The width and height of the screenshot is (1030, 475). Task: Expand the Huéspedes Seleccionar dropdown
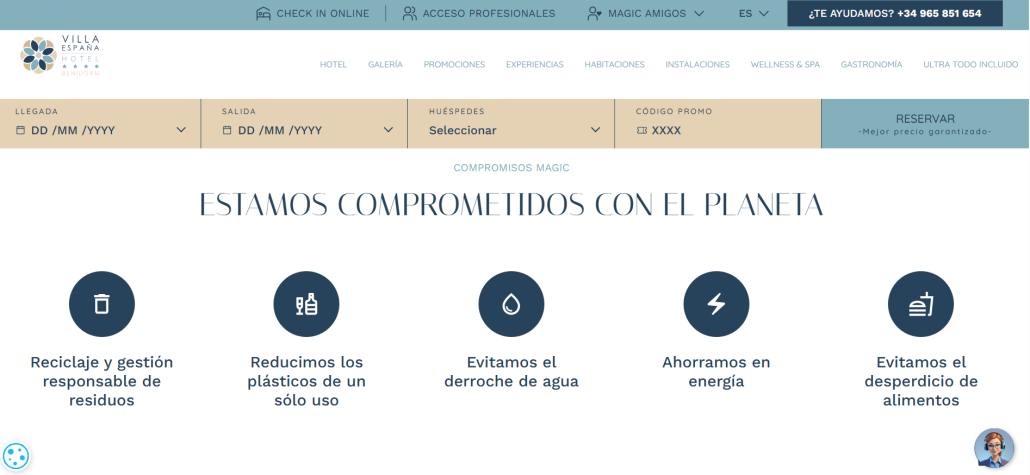click(x=514, y=130)
